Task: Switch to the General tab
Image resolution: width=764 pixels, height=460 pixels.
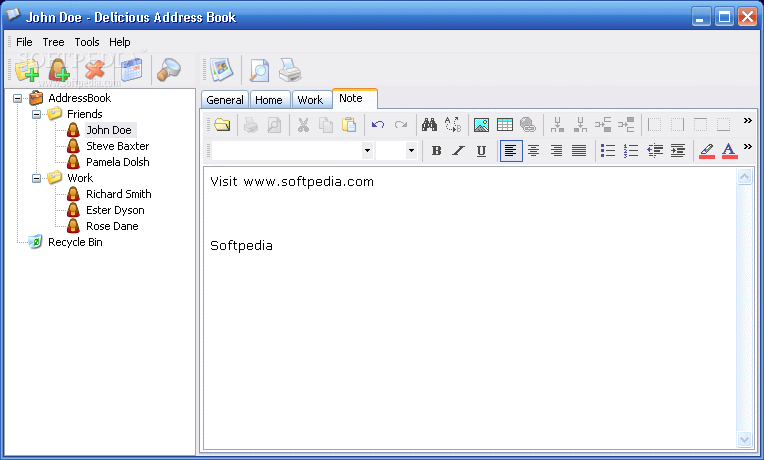Action: (x=225, y=100)
